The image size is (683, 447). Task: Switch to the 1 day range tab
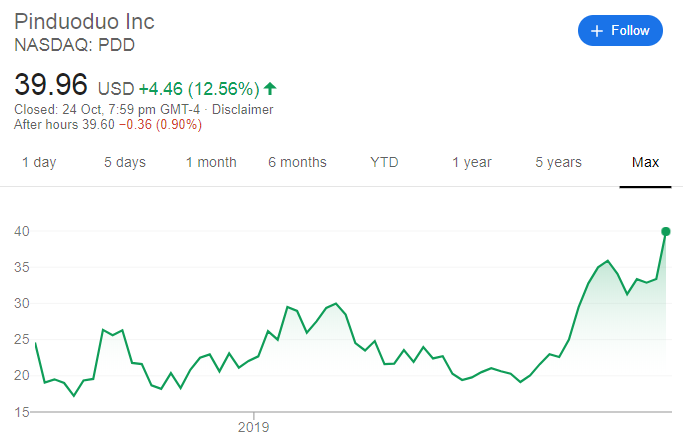tap(39, 162)
